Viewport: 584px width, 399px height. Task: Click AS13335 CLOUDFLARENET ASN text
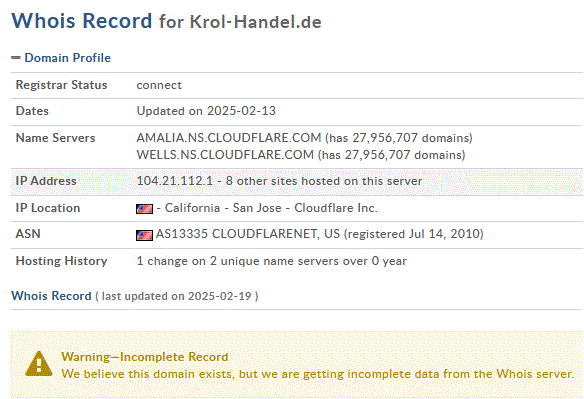(x=248, y=234)
